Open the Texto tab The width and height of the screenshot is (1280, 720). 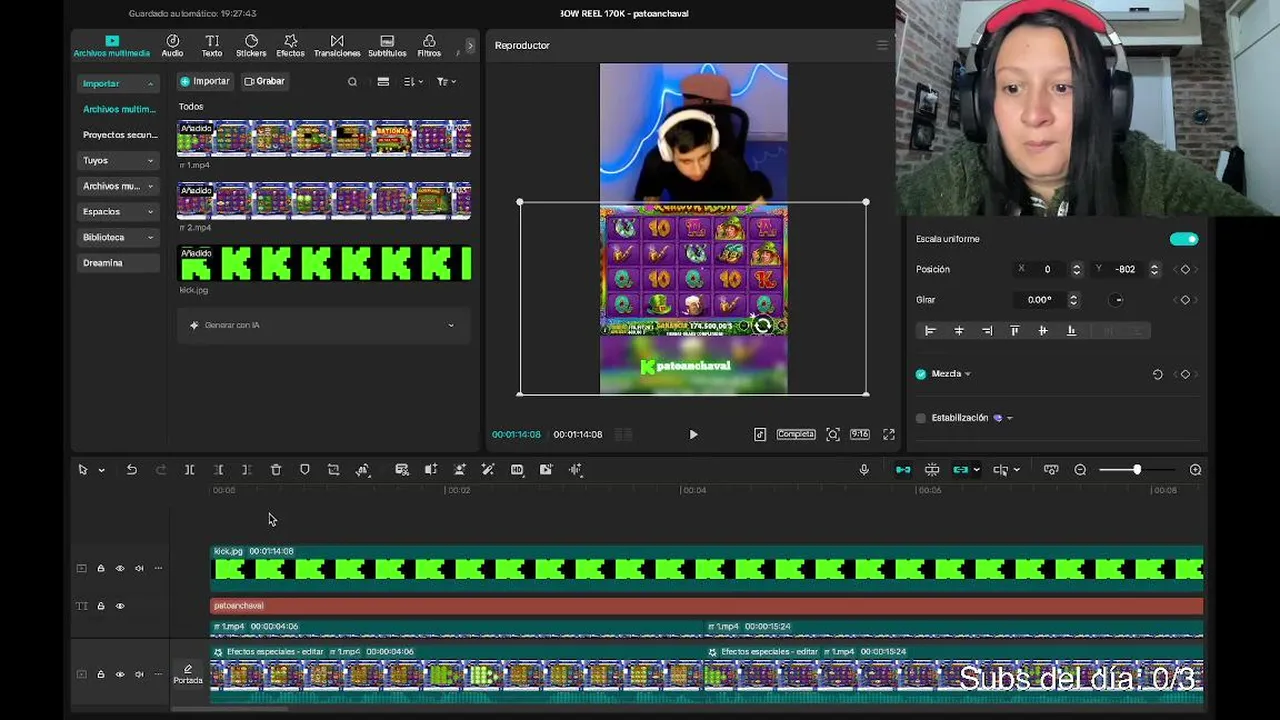(212, 46)
